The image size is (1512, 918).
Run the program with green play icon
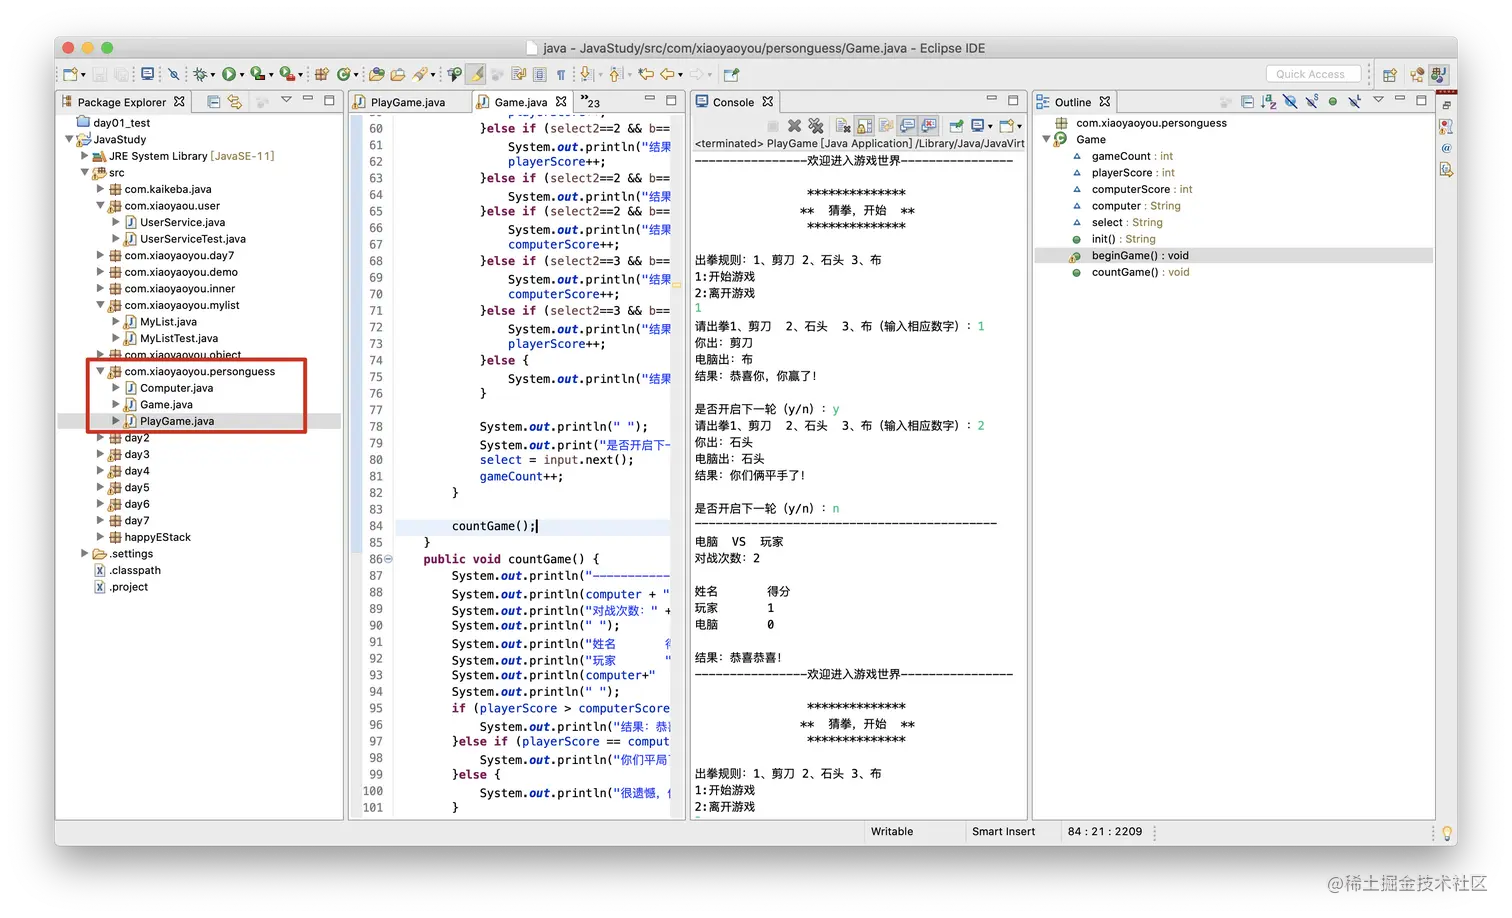pyautogui.click(x=228, y=74)
